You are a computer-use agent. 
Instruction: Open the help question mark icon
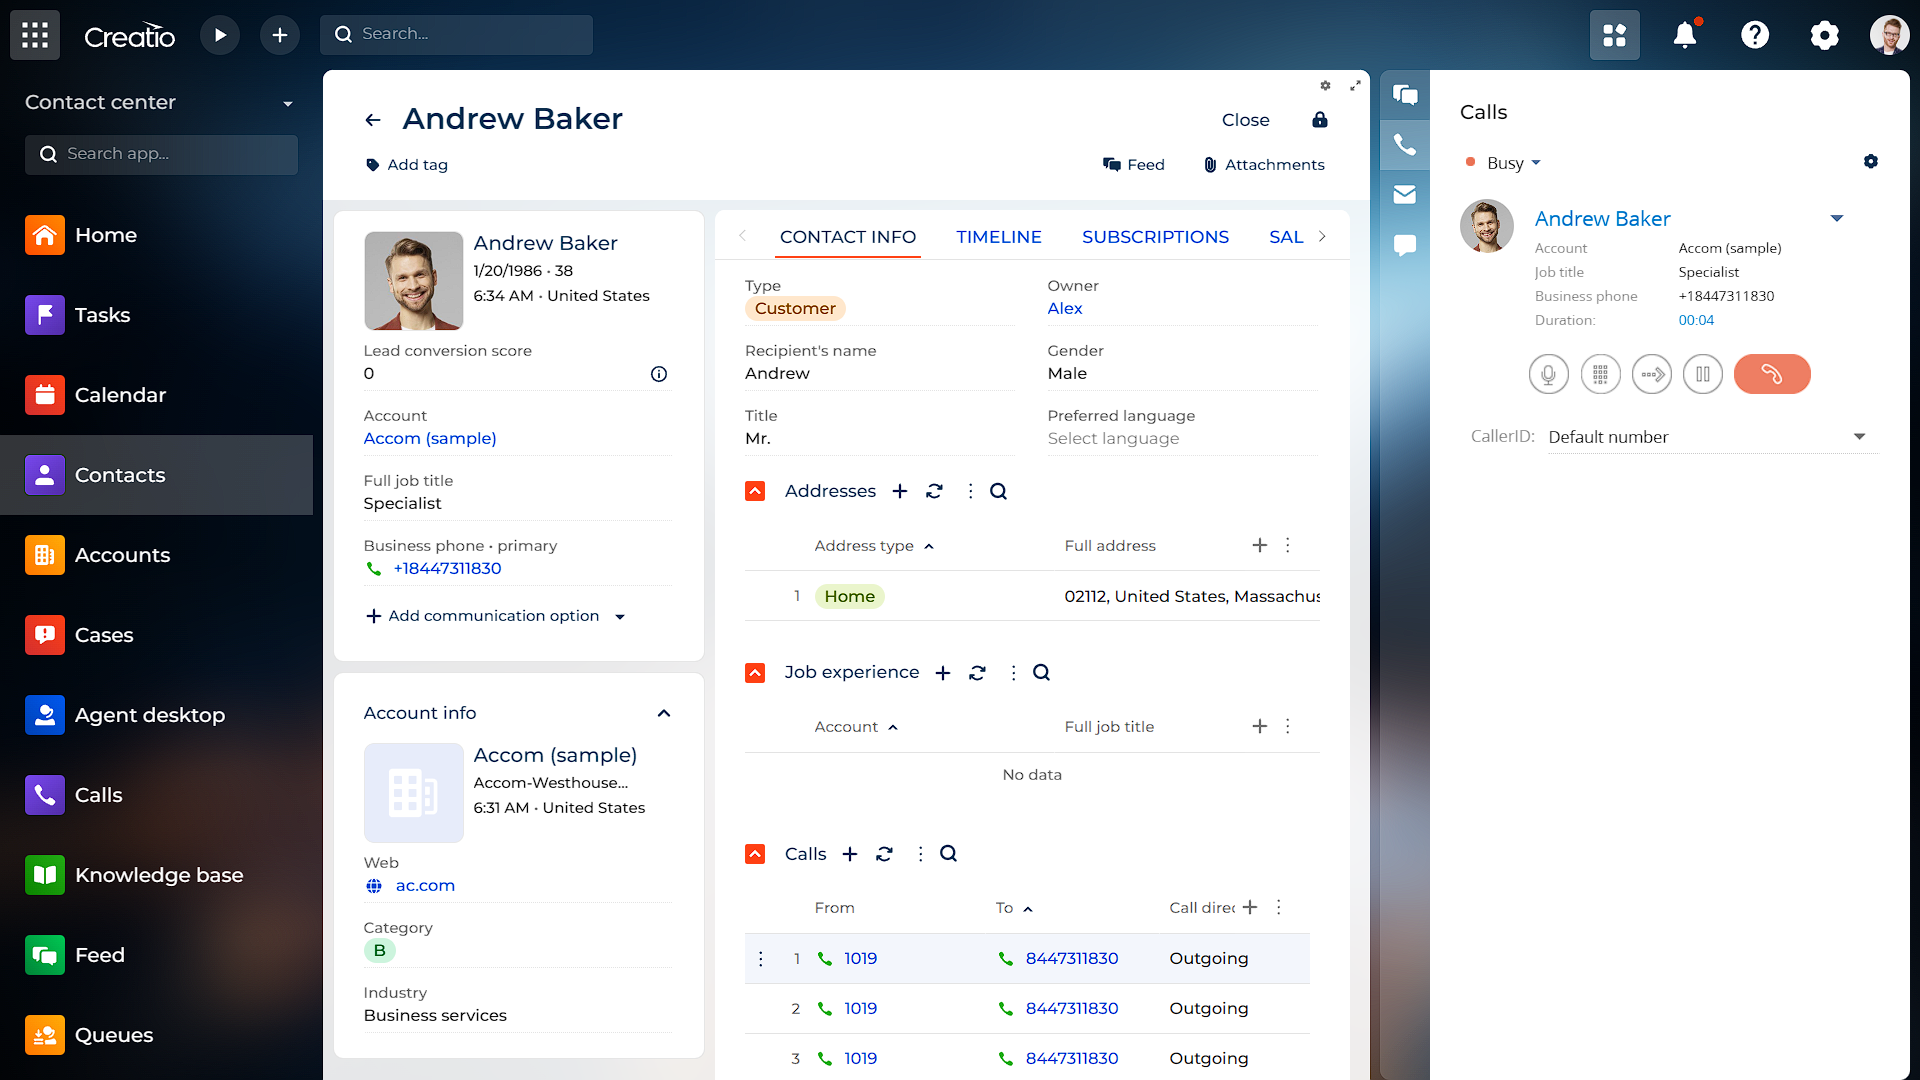click(1755, 35)
